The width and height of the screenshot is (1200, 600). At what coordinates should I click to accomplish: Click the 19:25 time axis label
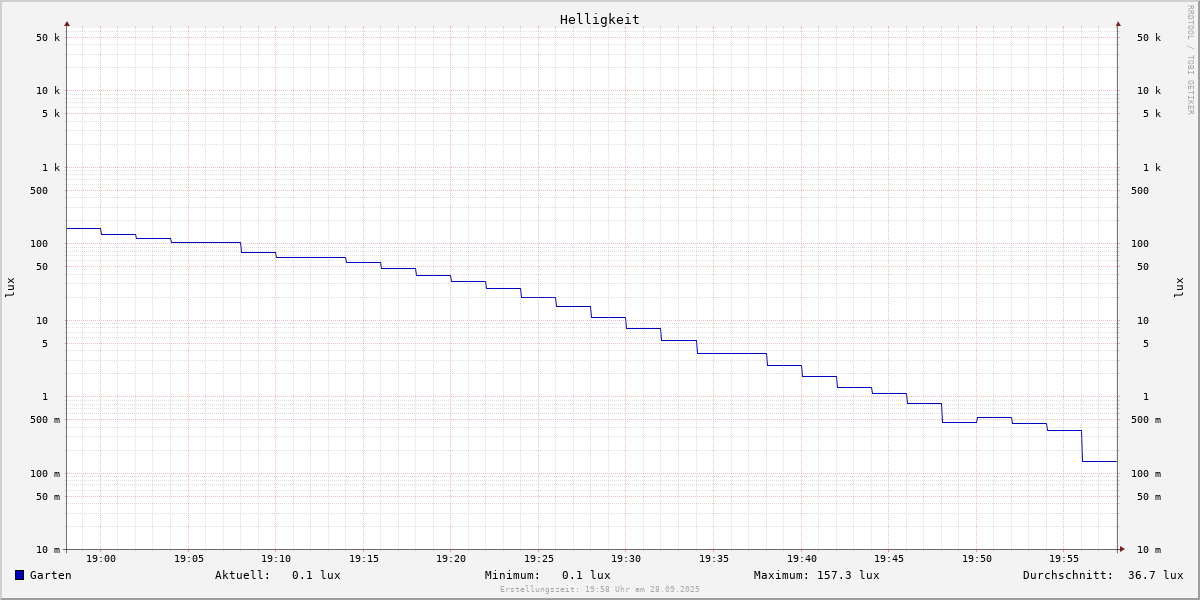tap(539, 559)
